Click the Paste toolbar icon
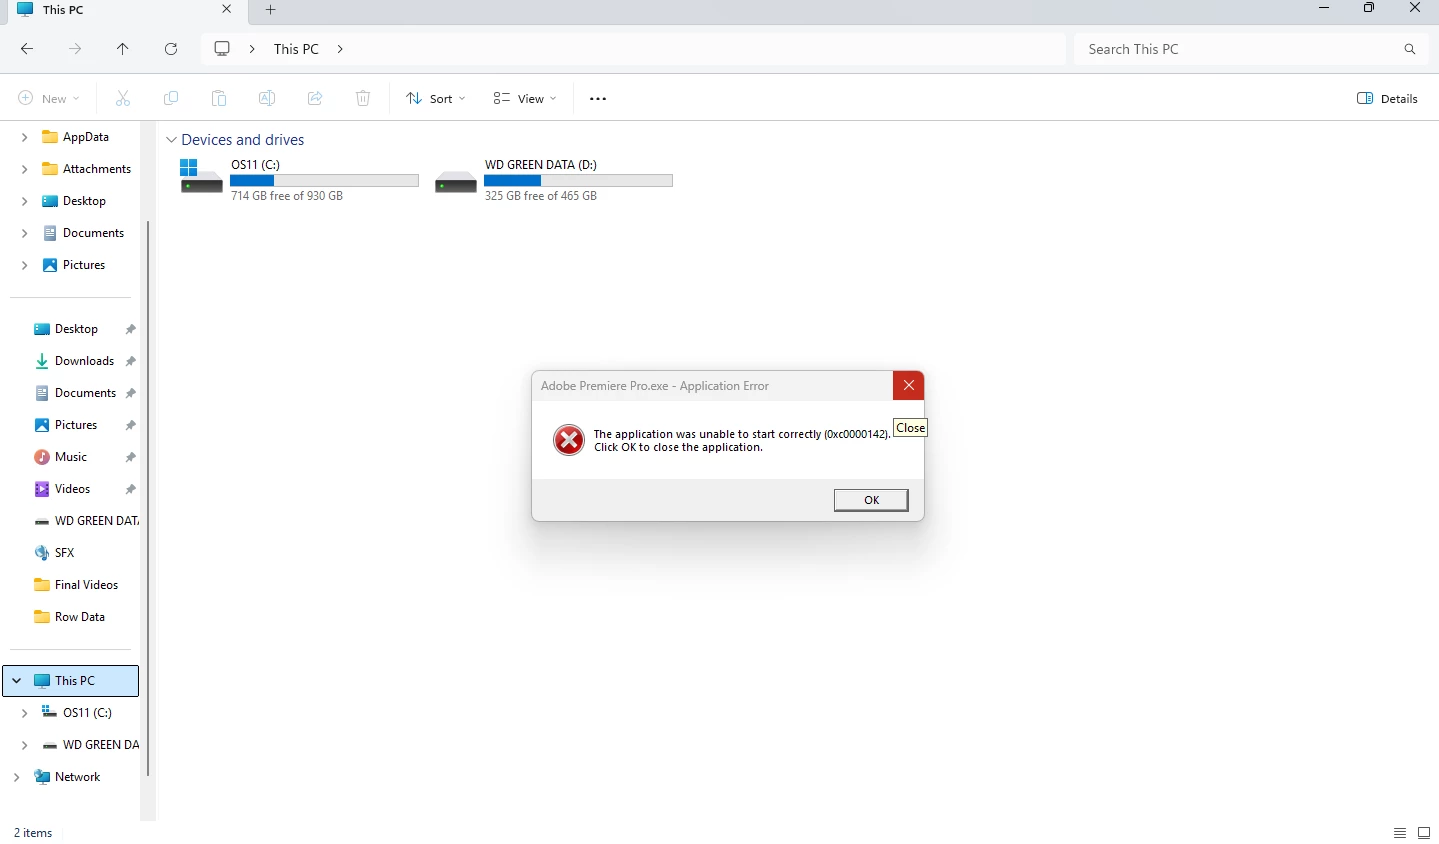Screen dimensions: 1439x844 pos(219,98)
